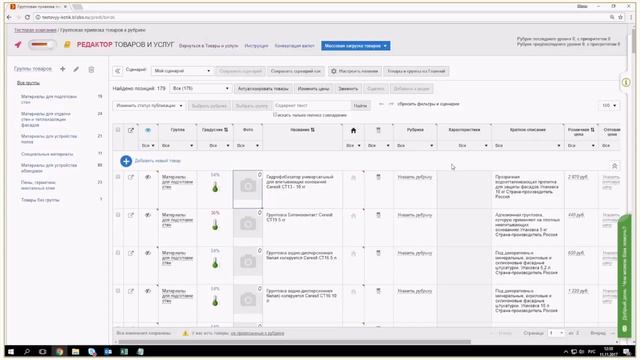The image size is (640, 360).
Task: Delete the Грунтовка Бетоноконтакт product with its trash icon
Action: [378, 215]
